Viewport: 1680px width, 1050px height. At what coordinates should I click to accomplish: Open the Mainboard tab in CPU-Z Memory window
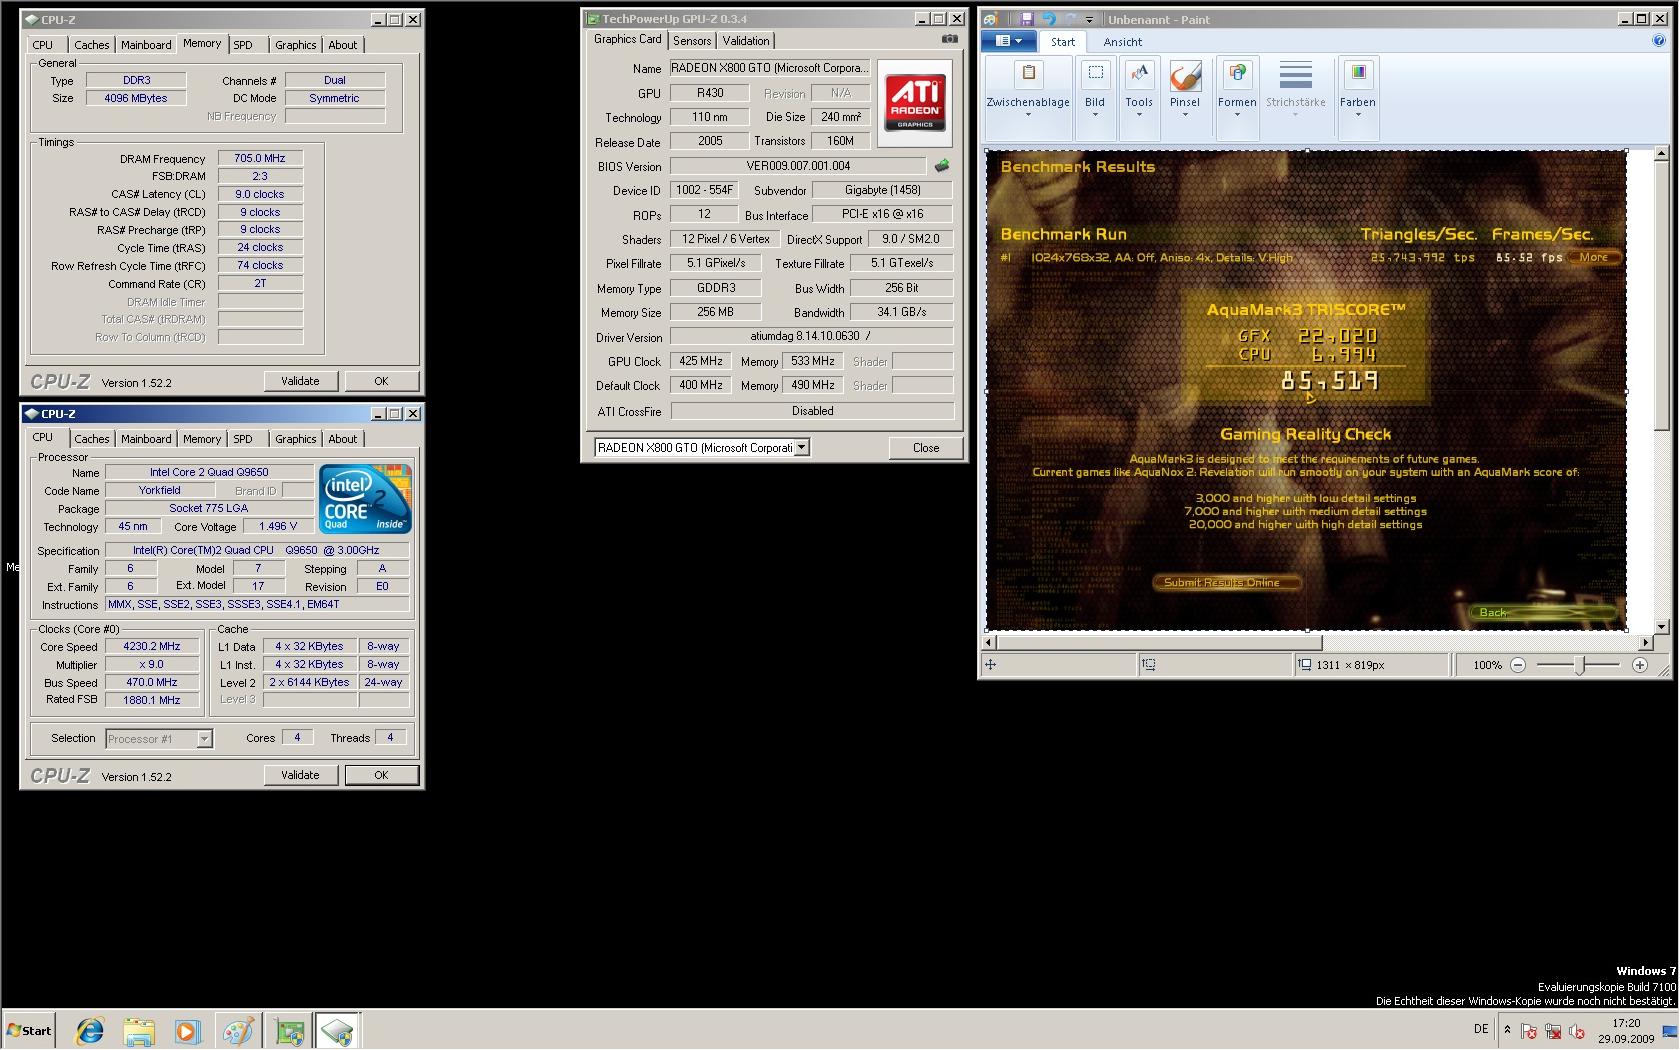[146, 45]
